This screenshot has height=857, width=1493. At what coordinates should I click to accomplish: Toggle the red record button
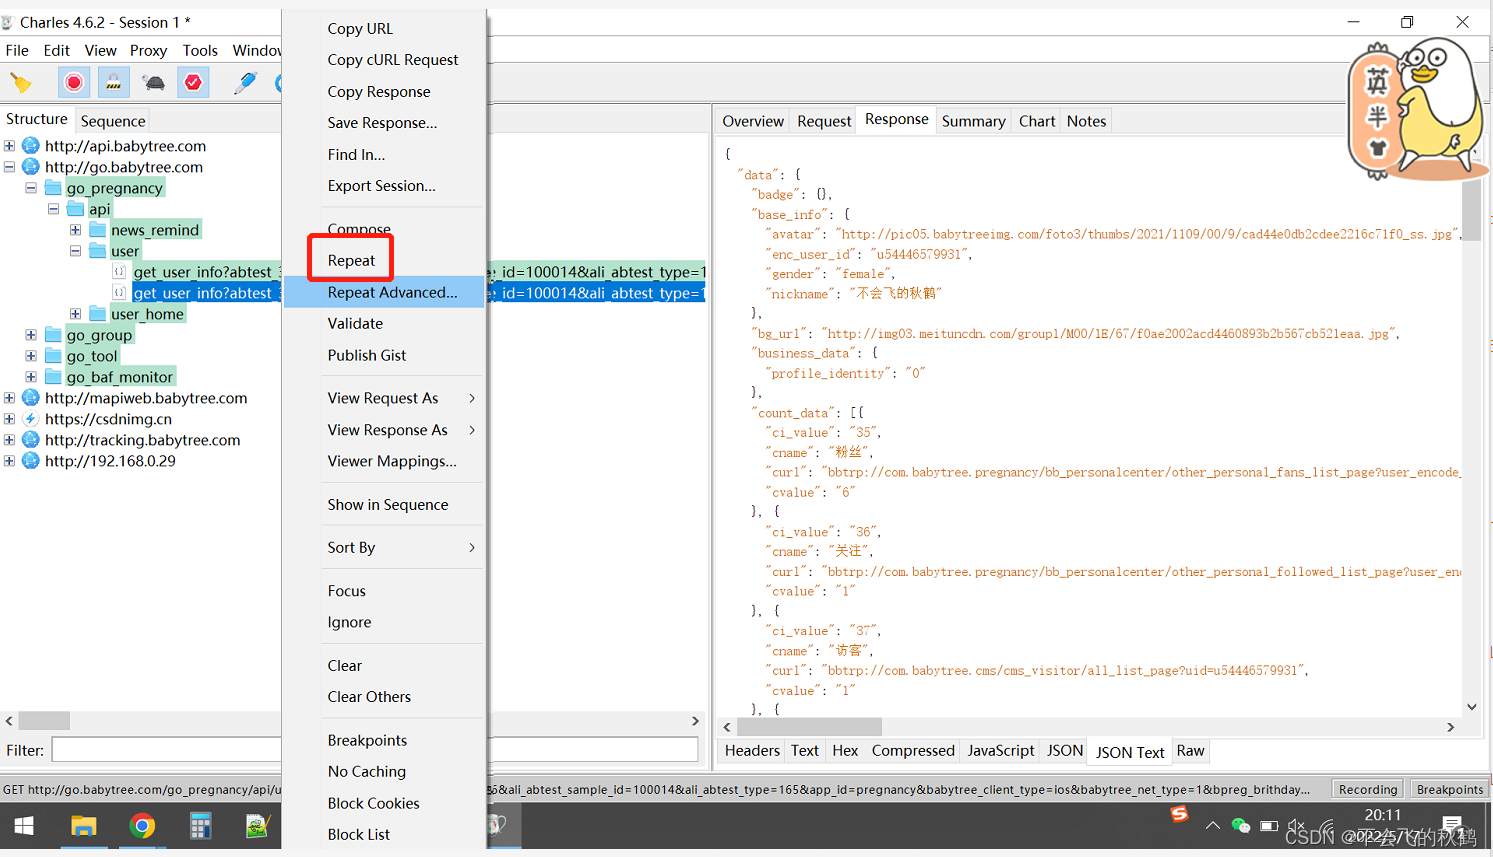74,82
